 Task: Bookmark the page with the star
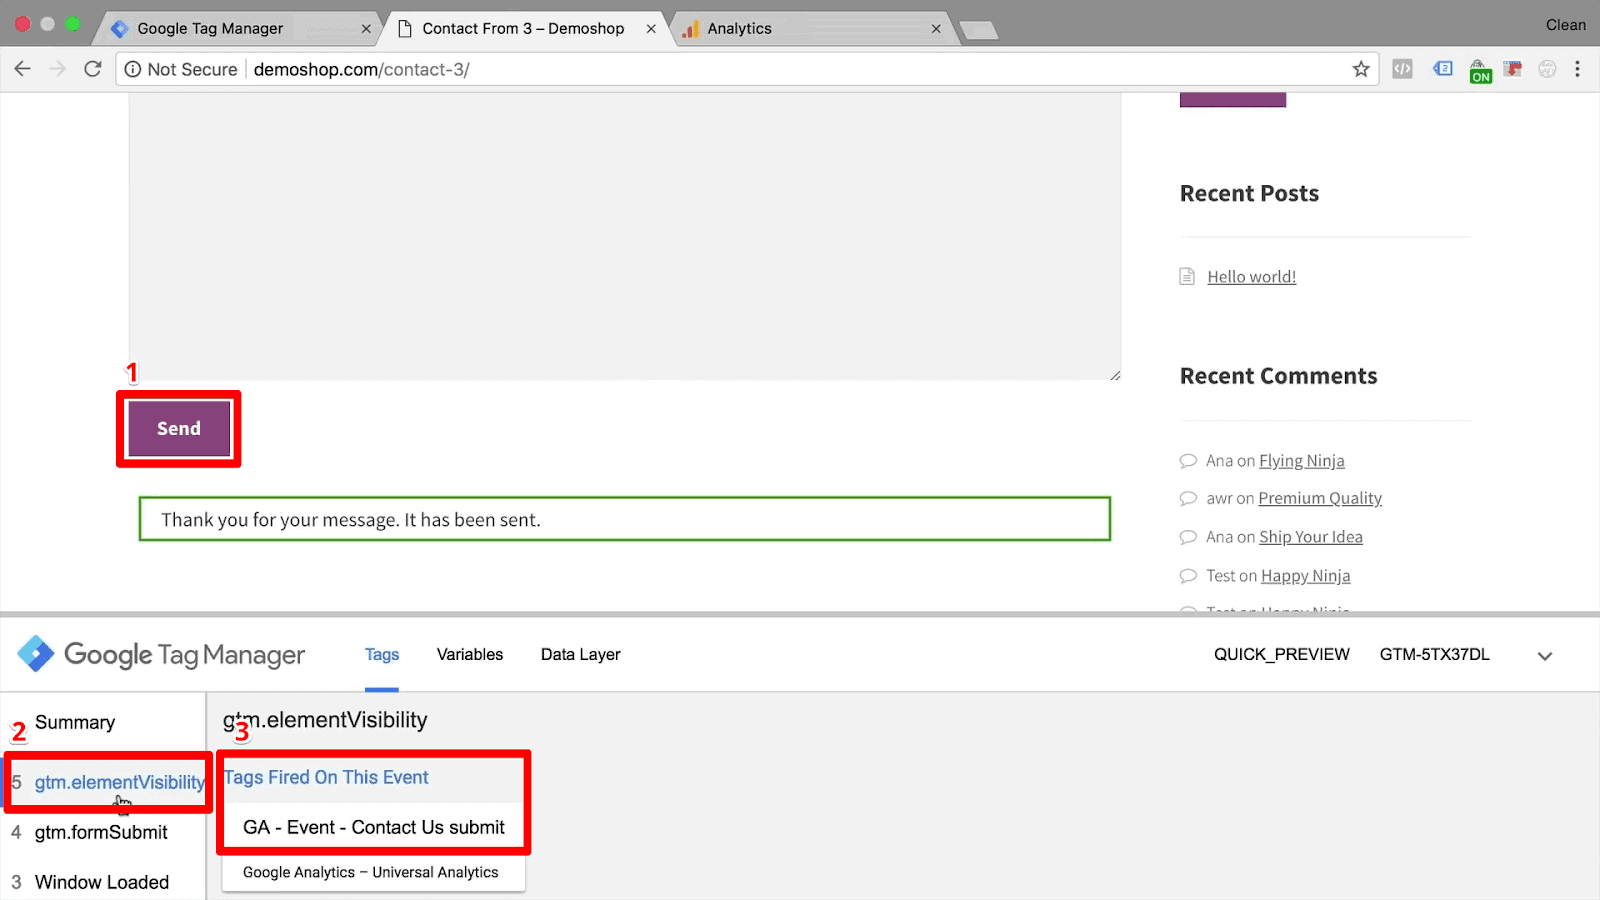coord(1361,69)
